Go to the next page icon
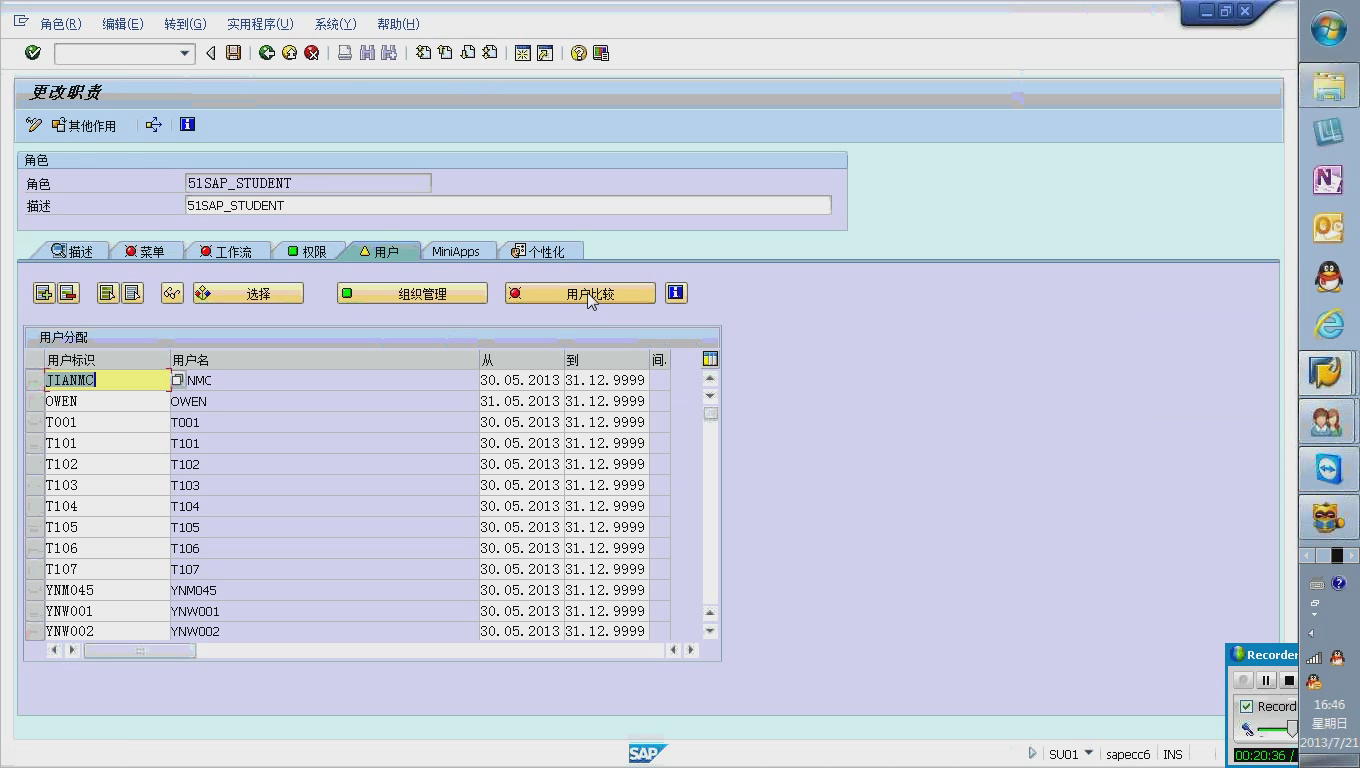1360x768 pixels. coord(467,53)
